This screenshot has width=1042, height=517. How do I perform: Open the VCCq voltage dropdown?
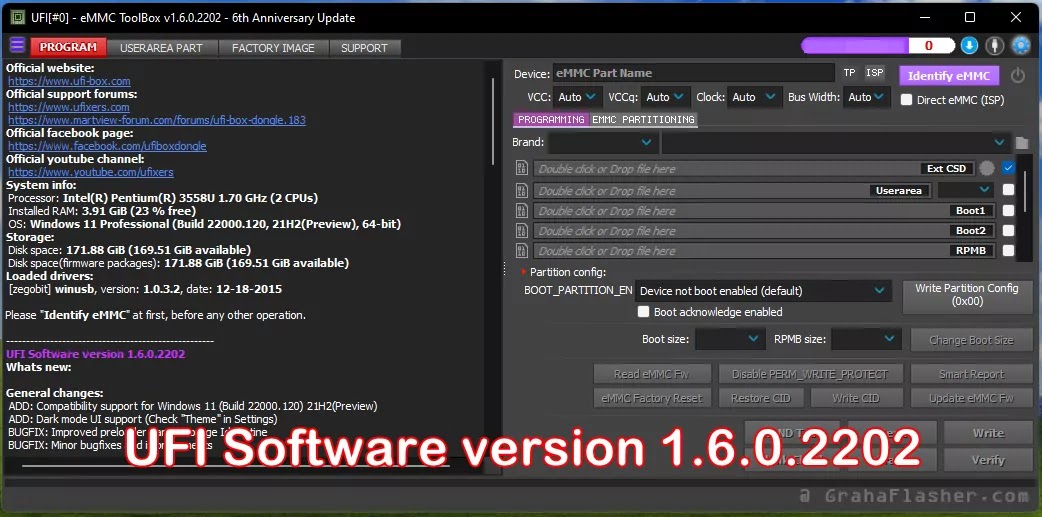[x=666, y=97]
